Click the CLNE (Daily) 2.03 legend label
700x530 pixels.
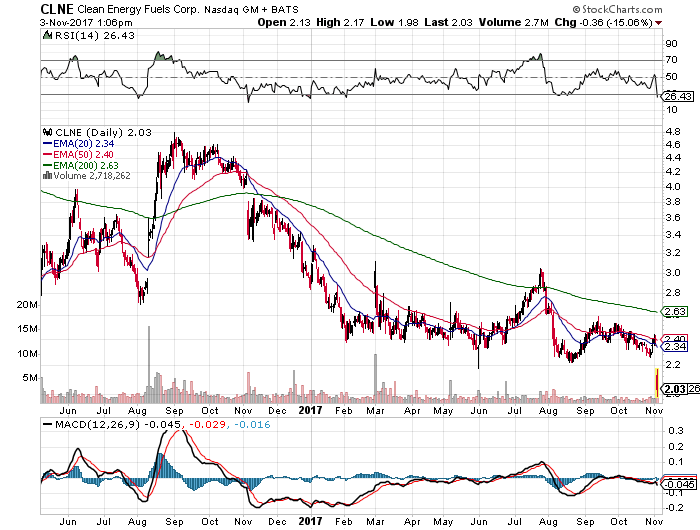104,132
